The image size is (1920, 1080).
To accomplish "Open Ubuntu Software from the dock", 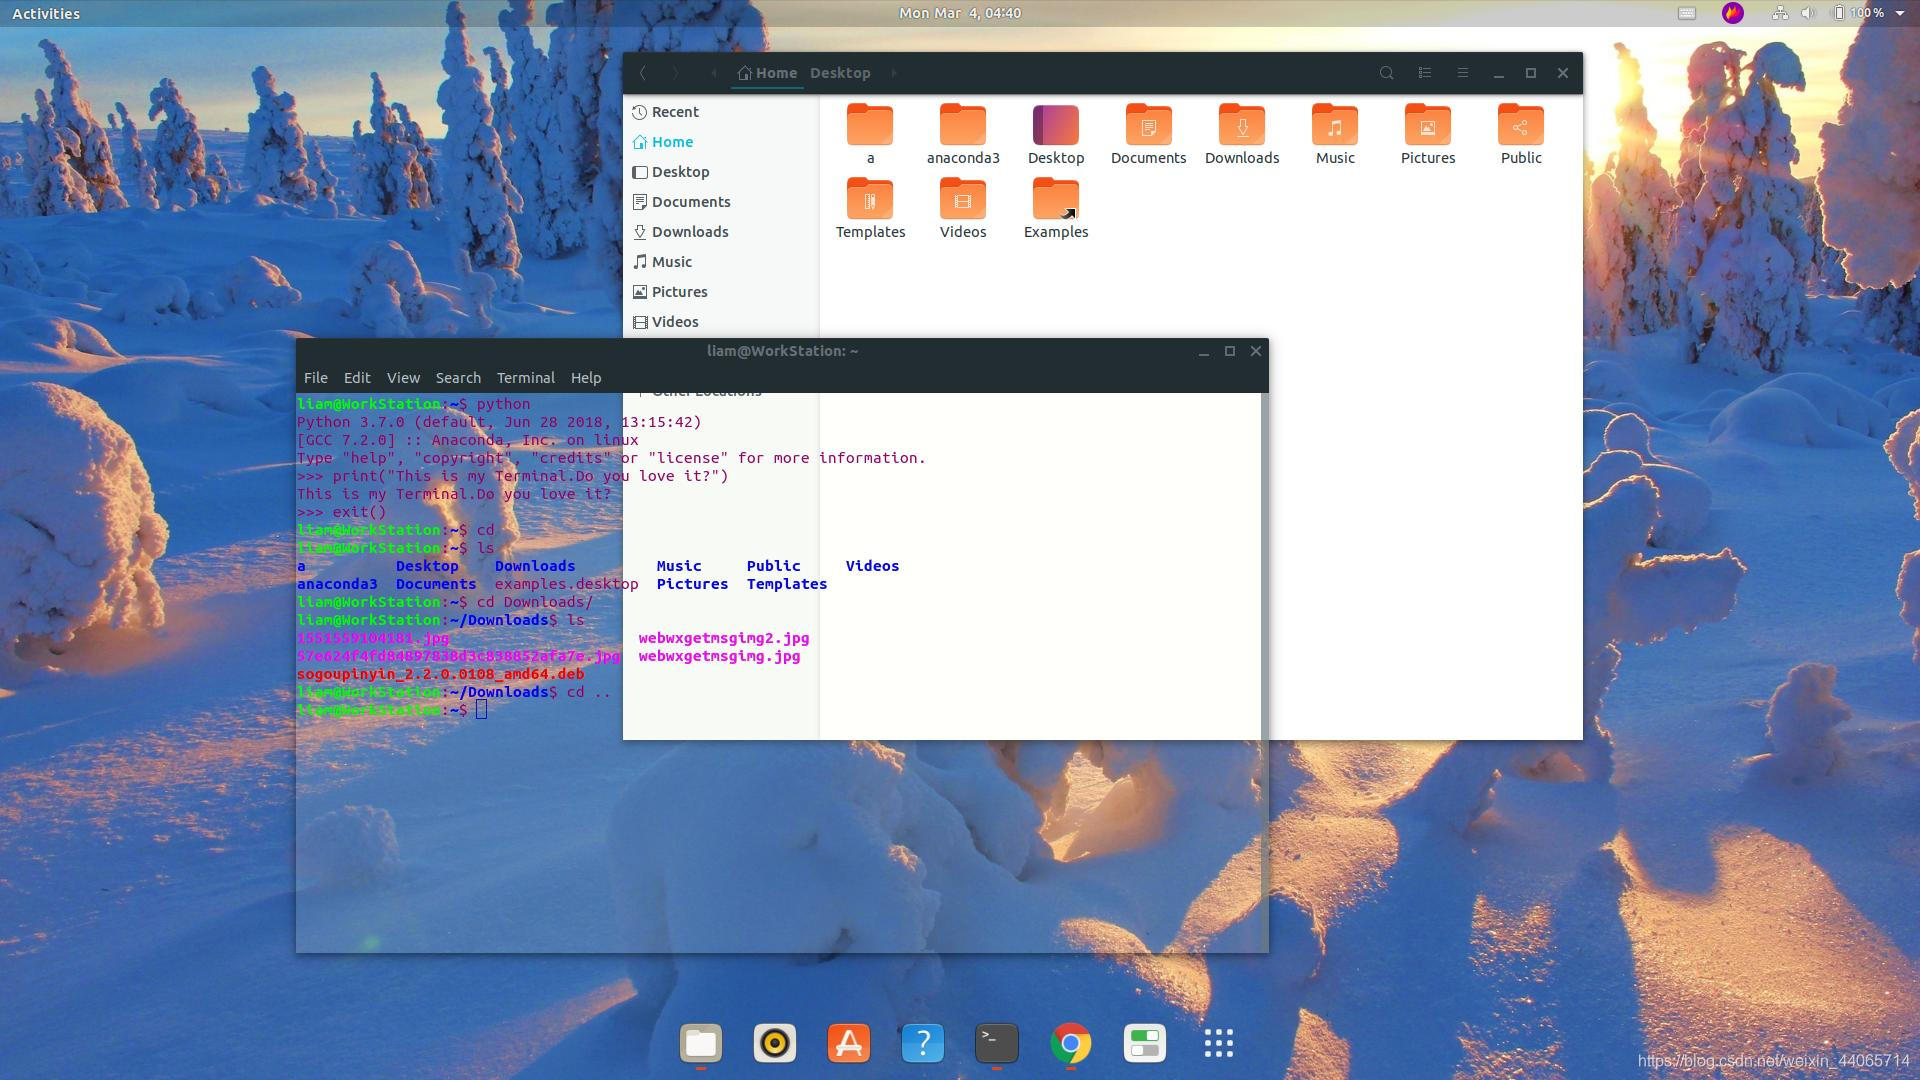I will [x=849, y=1043].
